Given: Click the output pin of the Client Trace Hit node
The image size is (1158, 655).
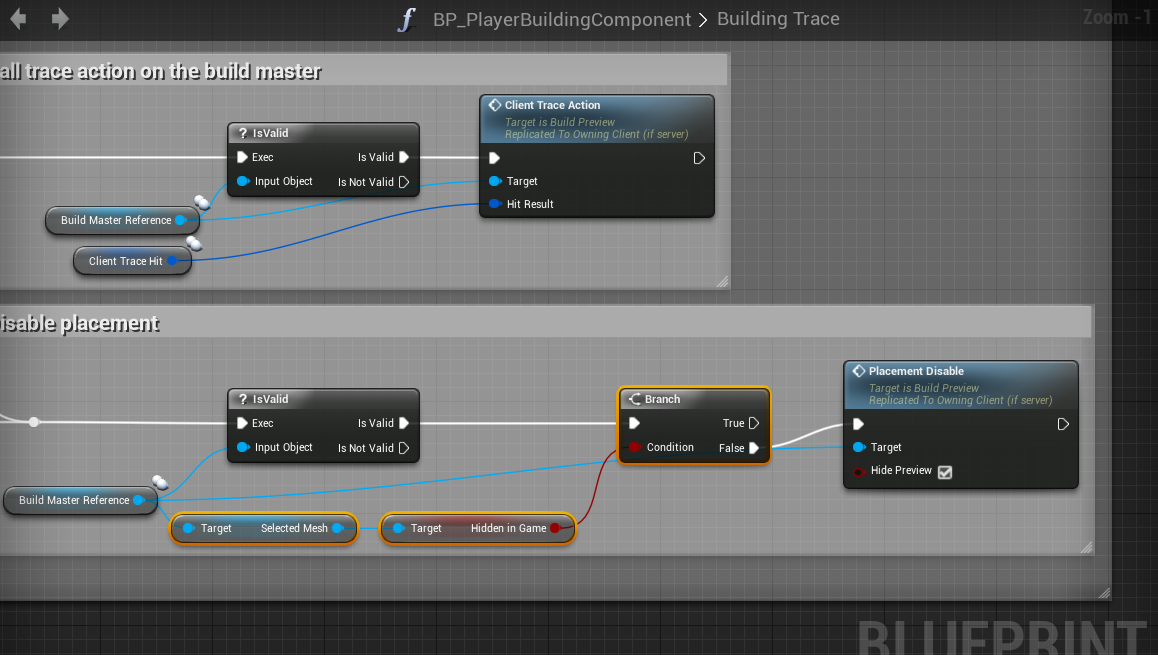Looking at the screenshot, I should coord(172,261).
